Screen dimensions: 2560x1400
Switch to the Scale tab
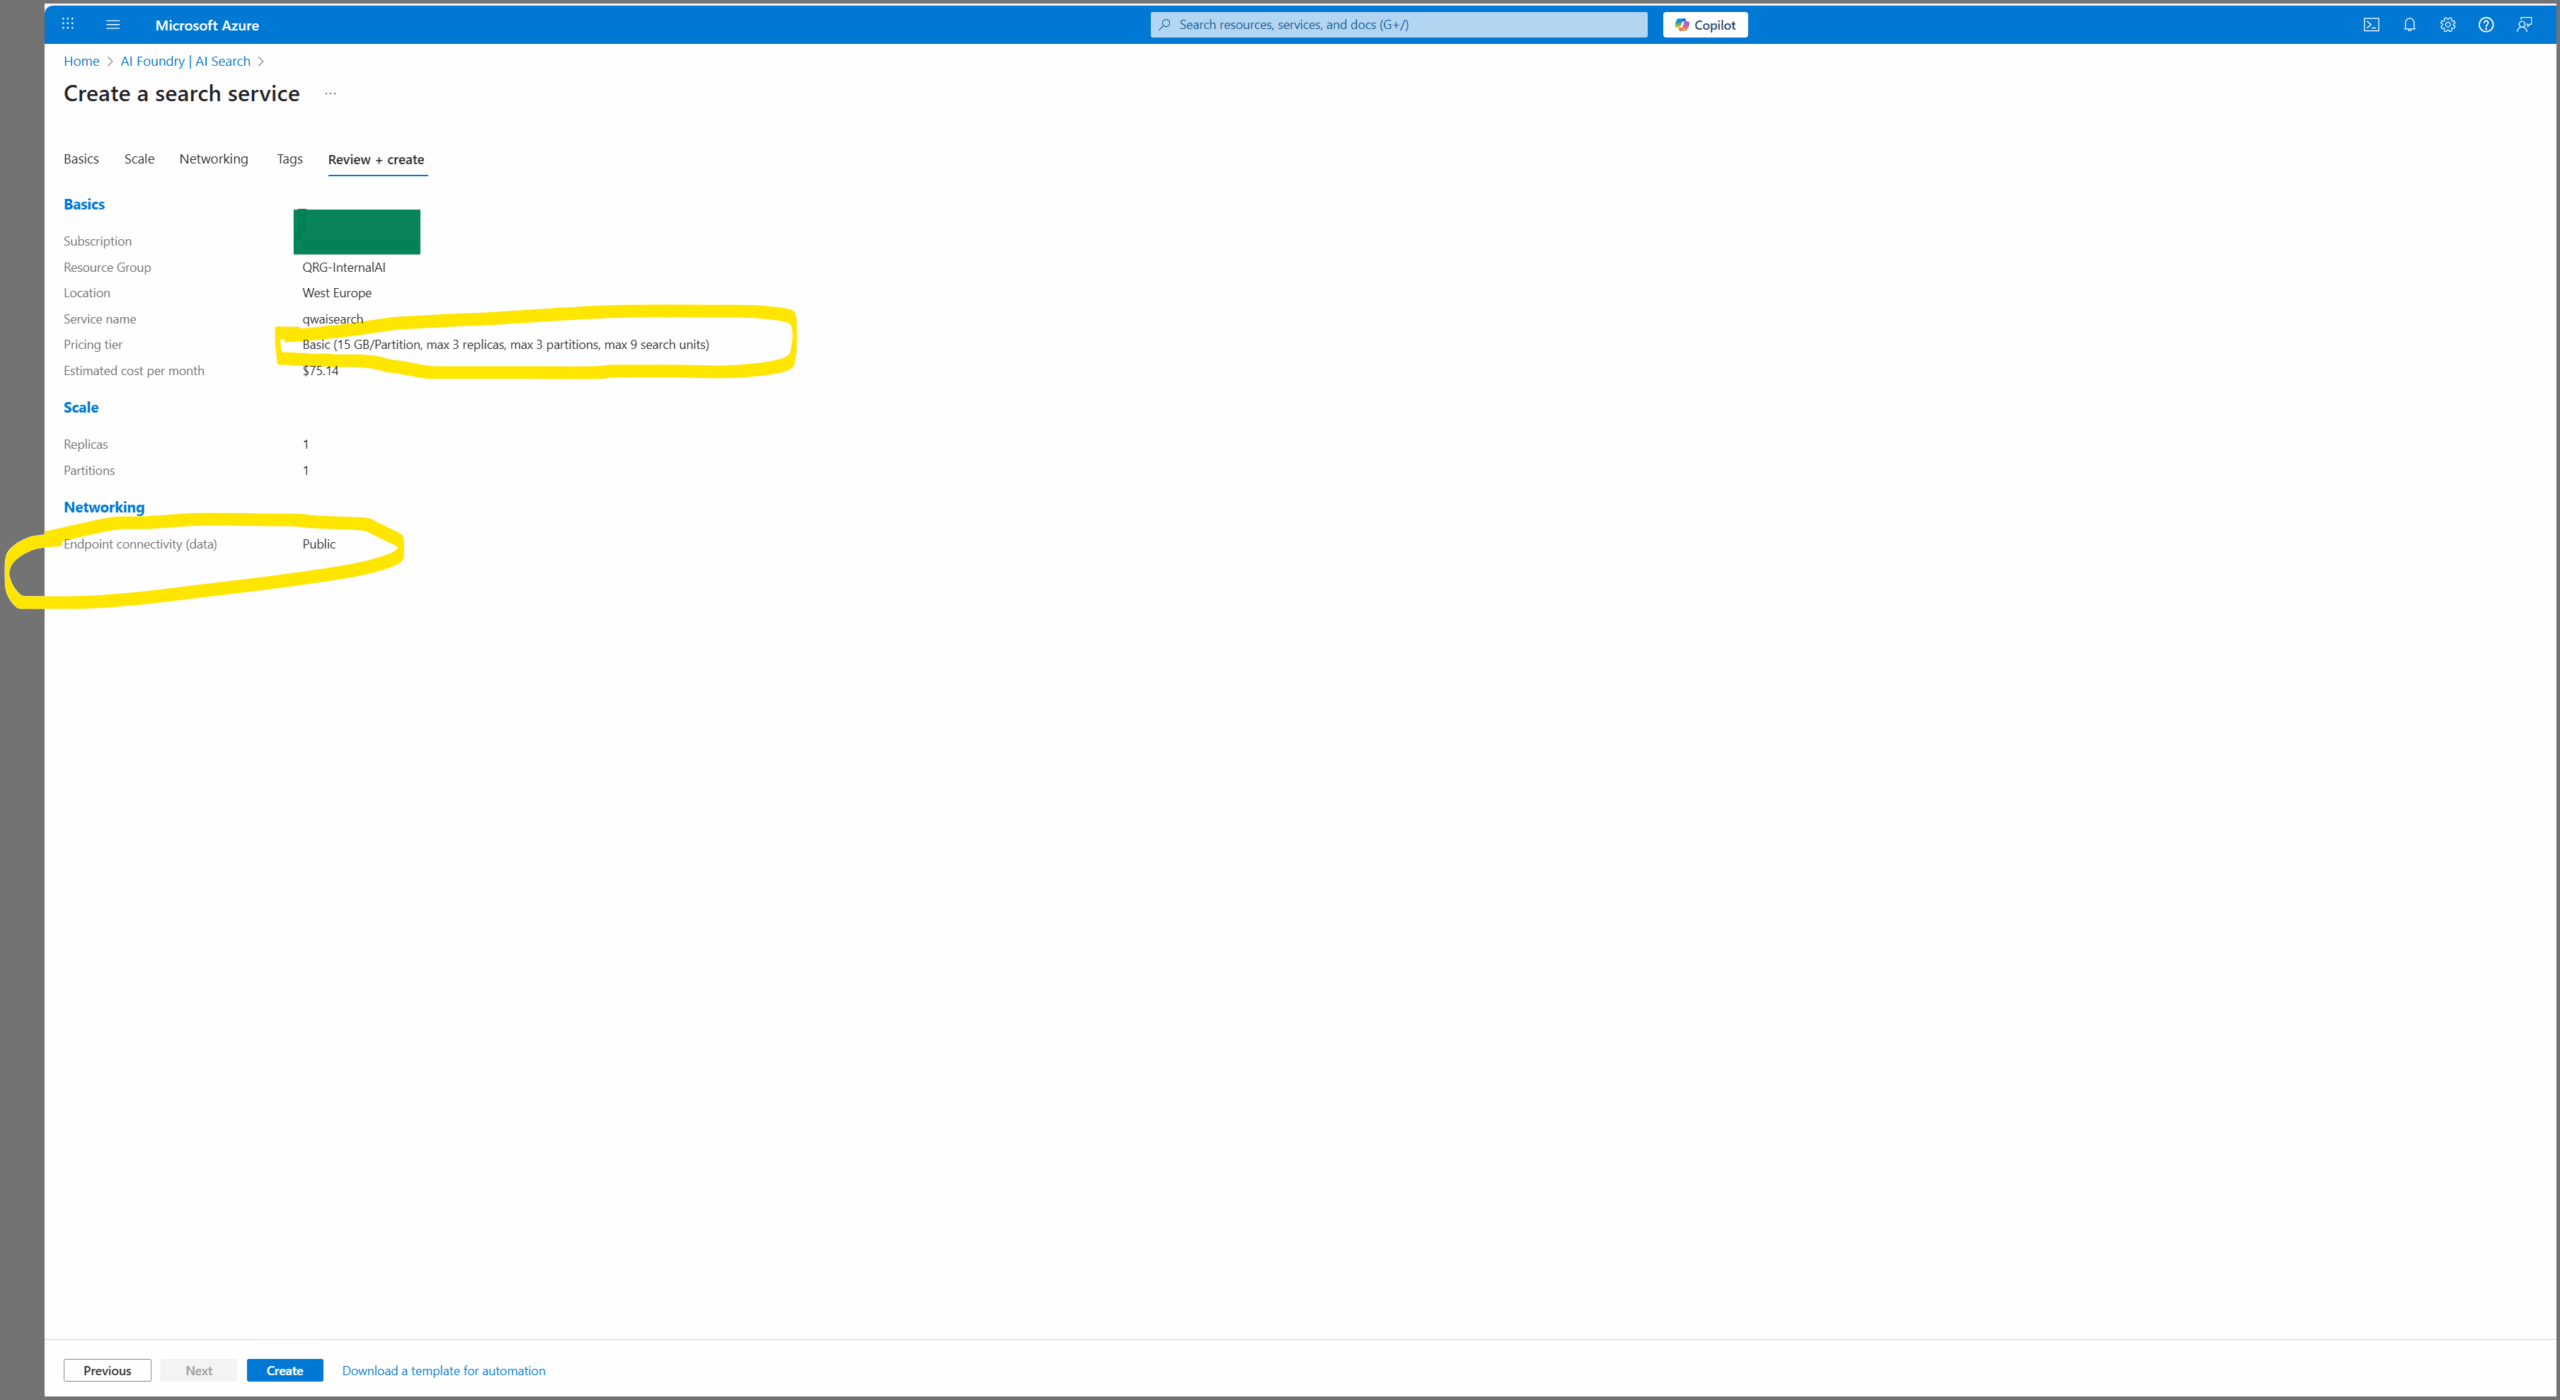click(139, 159)
